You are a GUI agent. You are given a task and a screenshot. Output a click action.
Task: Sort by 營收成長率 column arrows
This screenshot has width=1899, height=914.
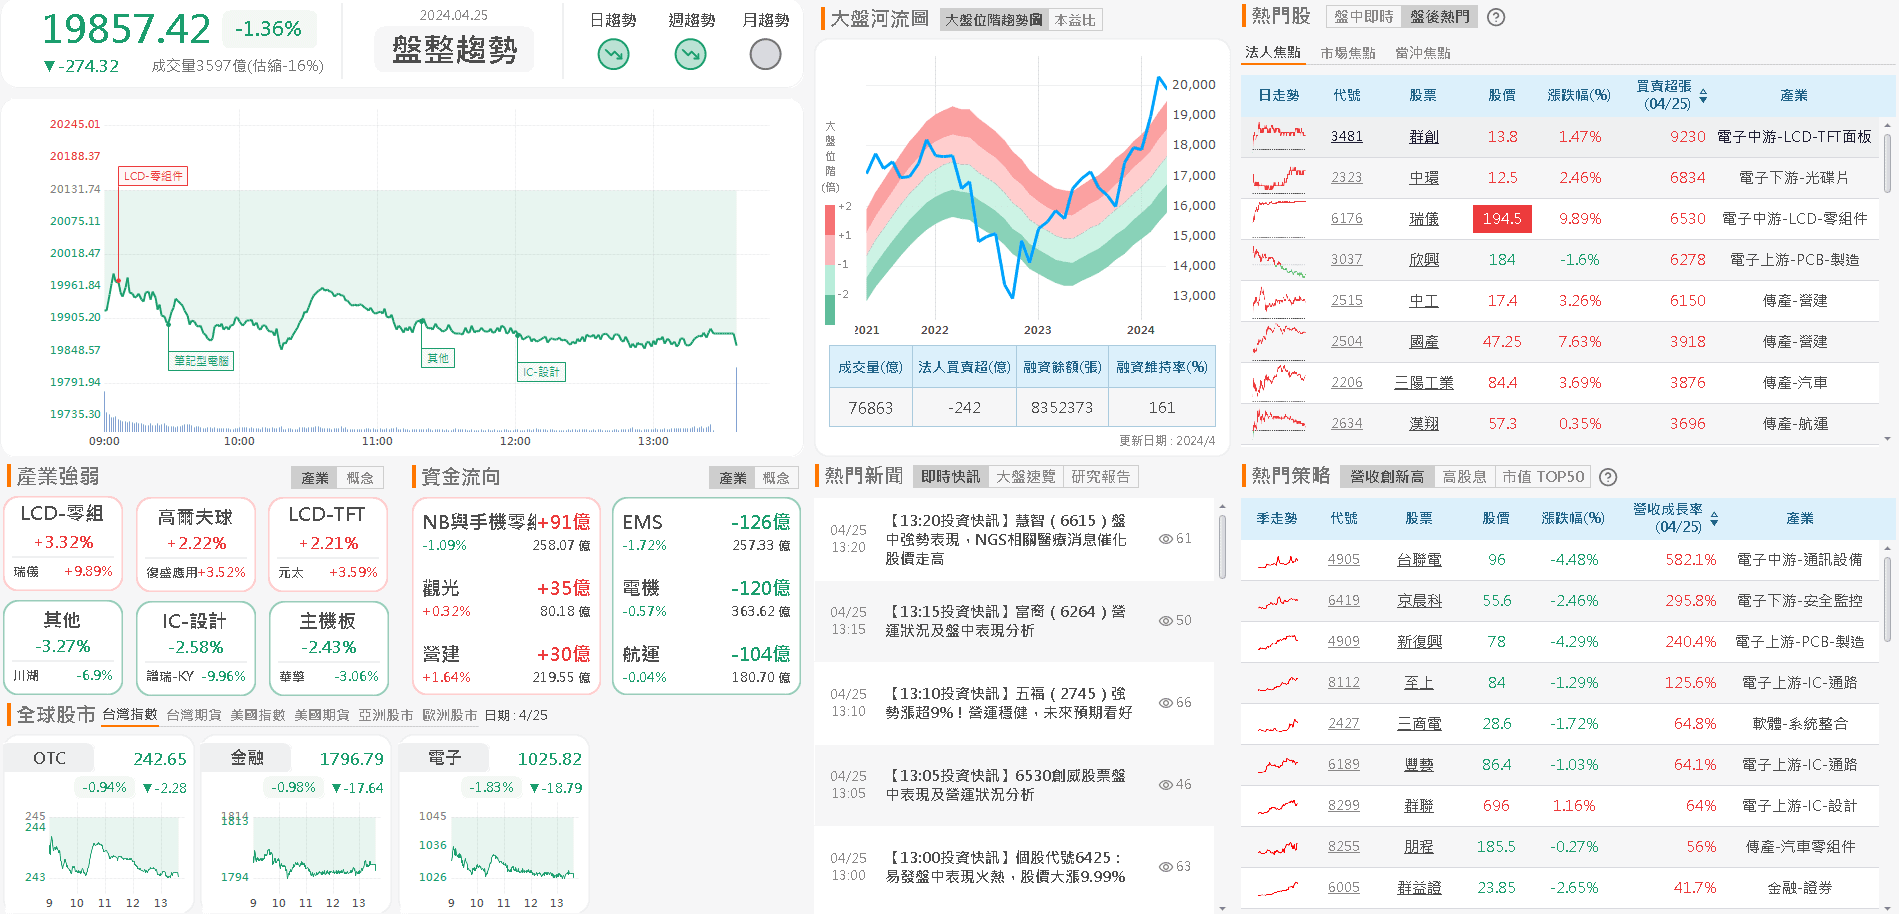[x=1714, y=519]
